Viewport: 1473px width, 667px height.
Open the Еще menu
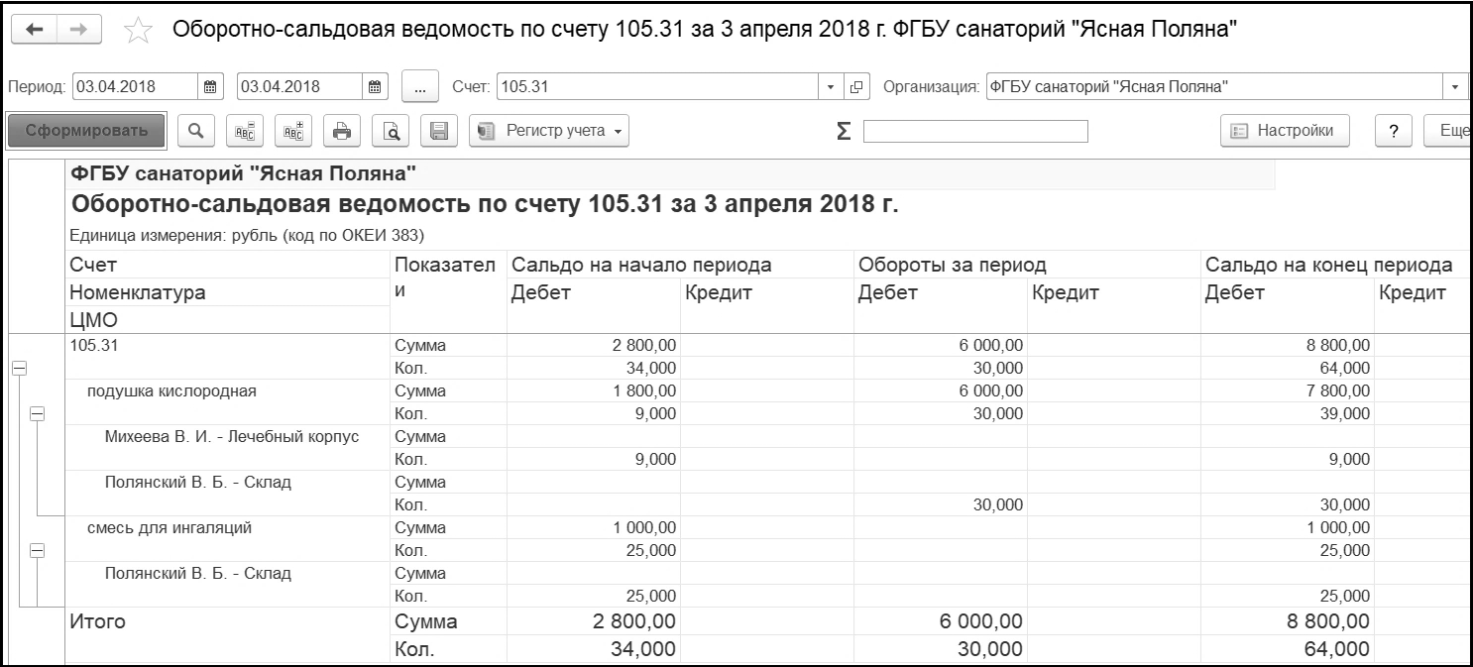tap(1451, 131)
